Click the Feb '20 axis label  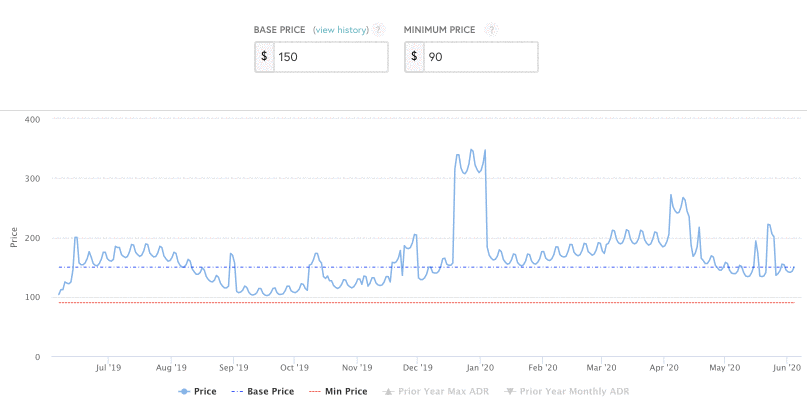(542, 368)
